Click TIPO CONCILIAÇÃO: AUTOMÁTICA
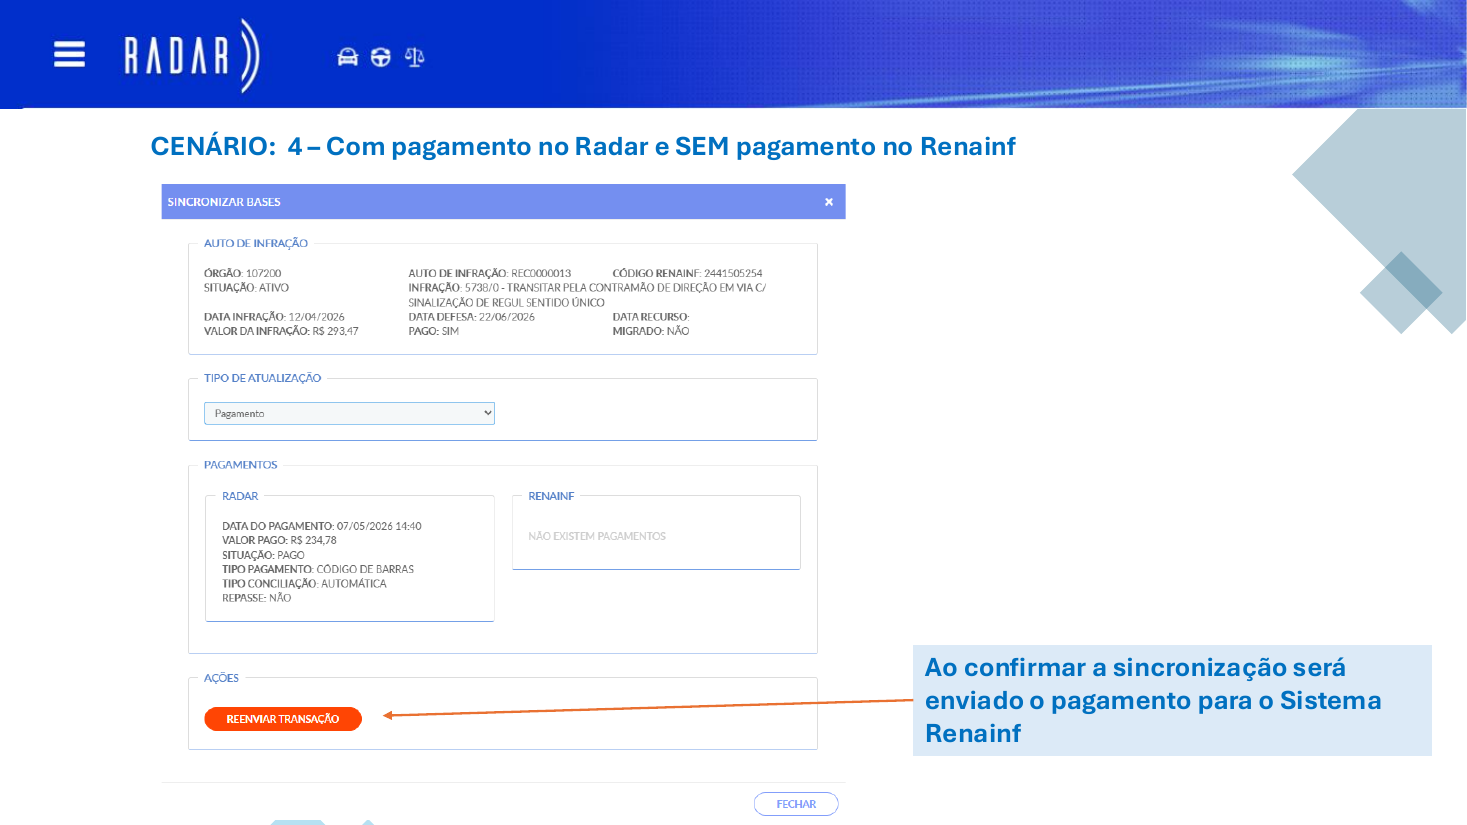1467x825 pixels. [304, 584]
